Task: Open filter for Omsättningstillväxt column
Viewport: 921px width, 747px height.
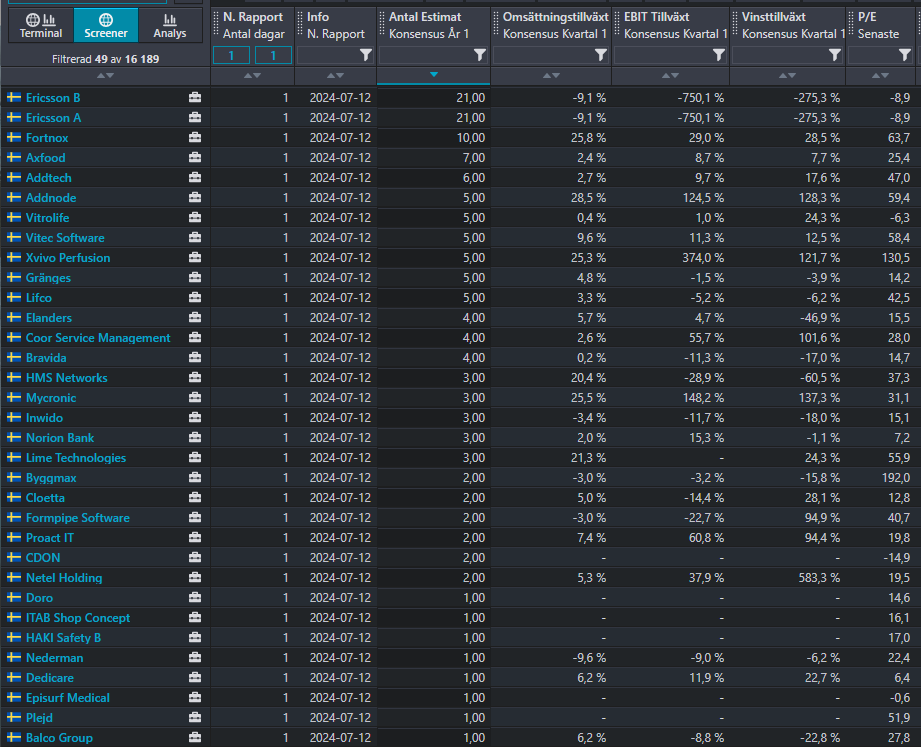Action: 600,55
